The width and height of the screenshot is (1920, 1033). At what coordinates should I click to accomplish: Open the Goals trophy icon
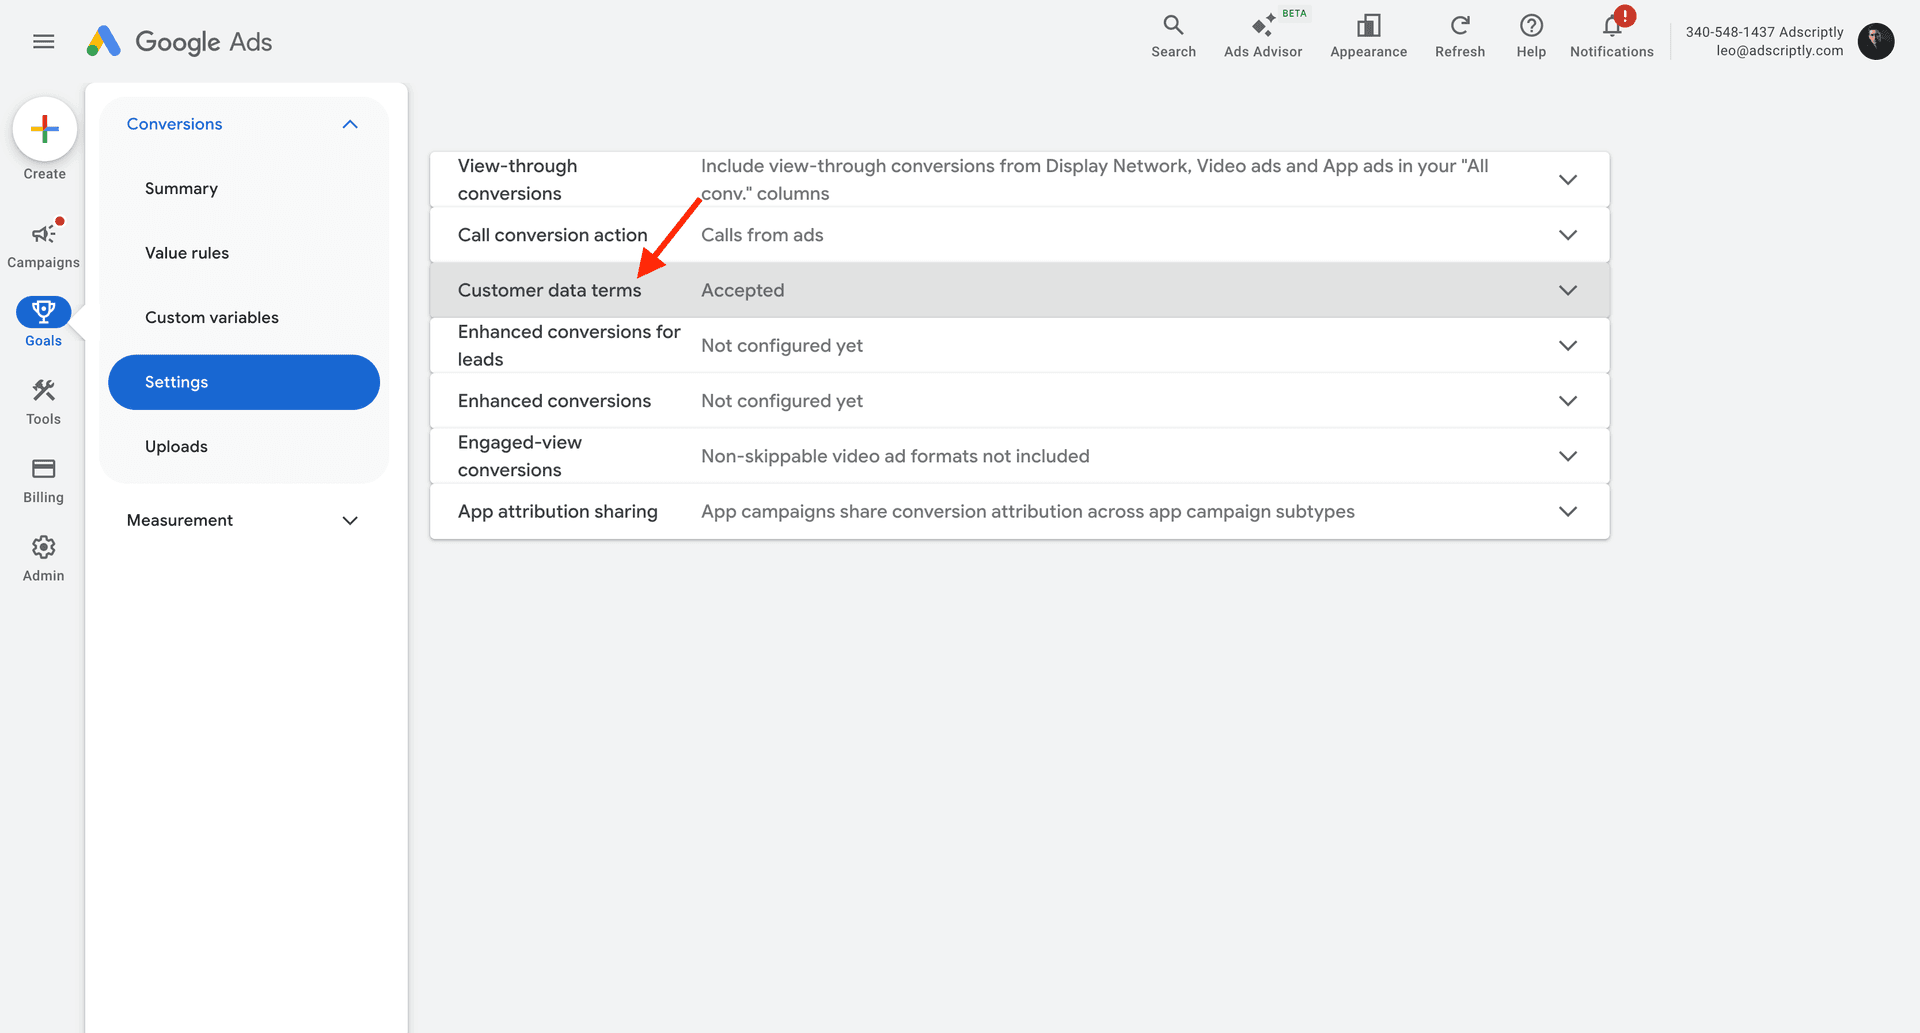(43, 311)
